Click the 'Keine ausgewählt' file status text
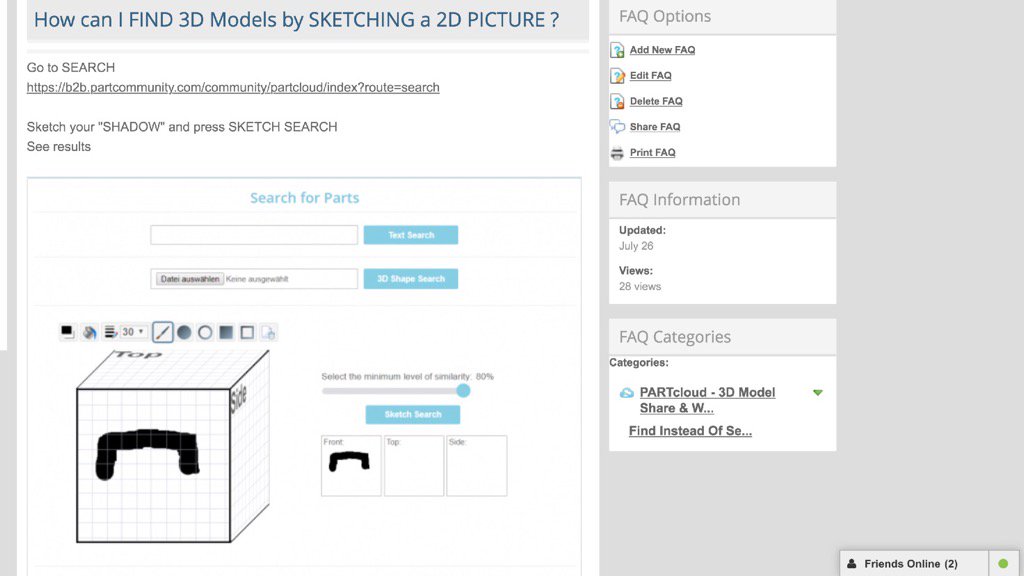This screenshot has width=1024, height=576. pos(257,280)
